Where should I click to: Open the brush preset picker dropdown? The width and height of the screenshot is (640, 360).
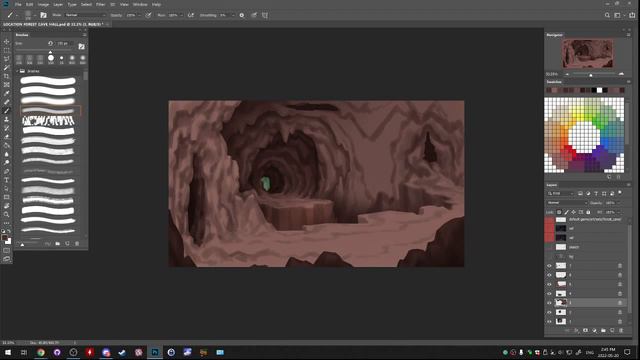(34, 15)
